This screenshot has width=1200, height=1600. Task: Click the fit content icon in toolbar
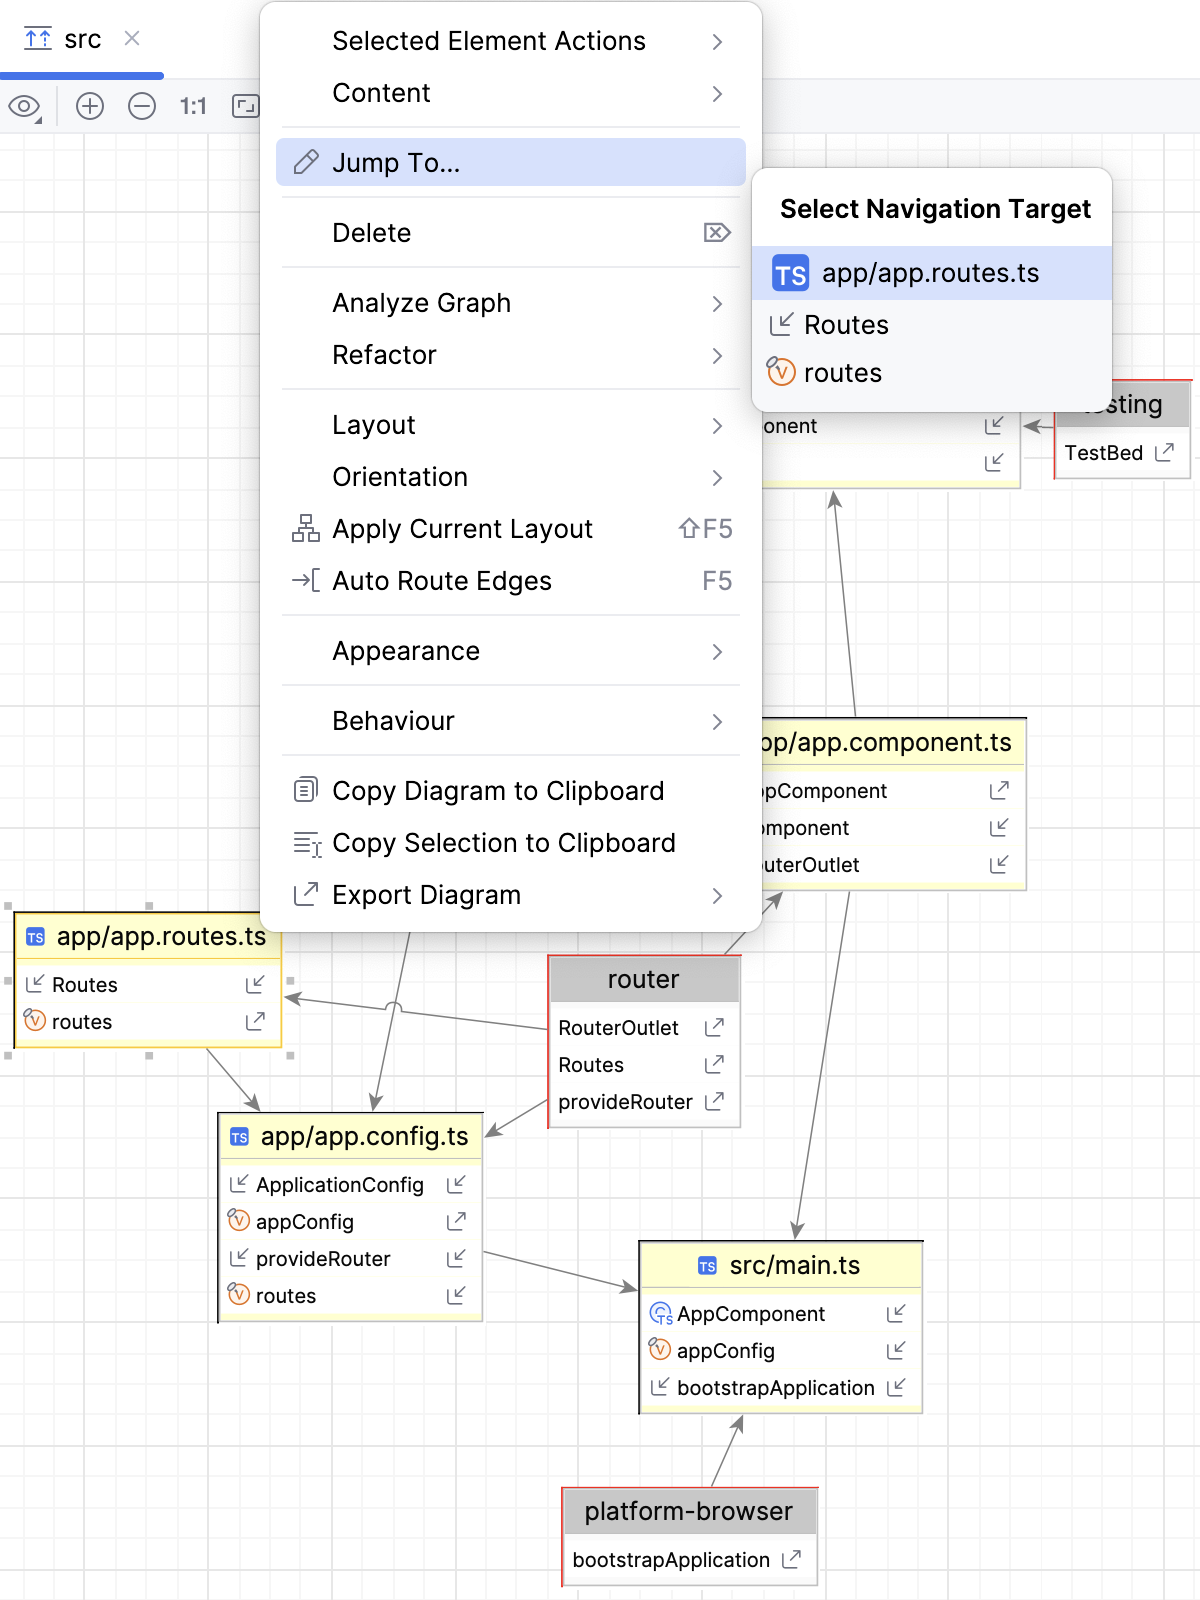(245, 106)
